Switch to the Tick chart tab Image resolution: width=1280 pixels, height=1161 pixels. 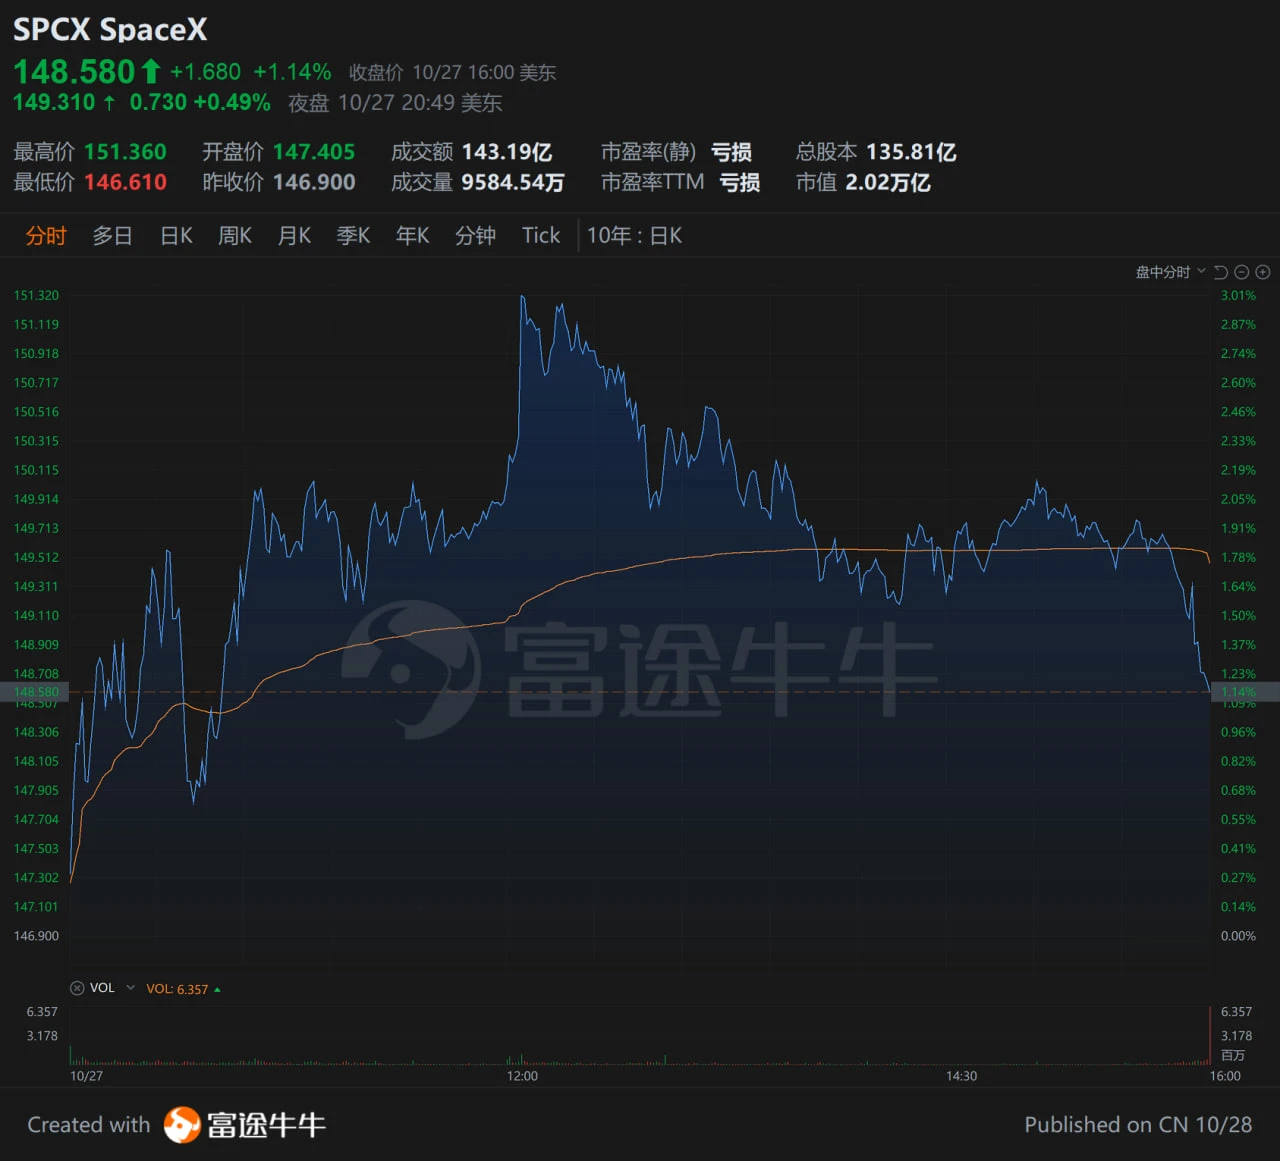(541, 236)
